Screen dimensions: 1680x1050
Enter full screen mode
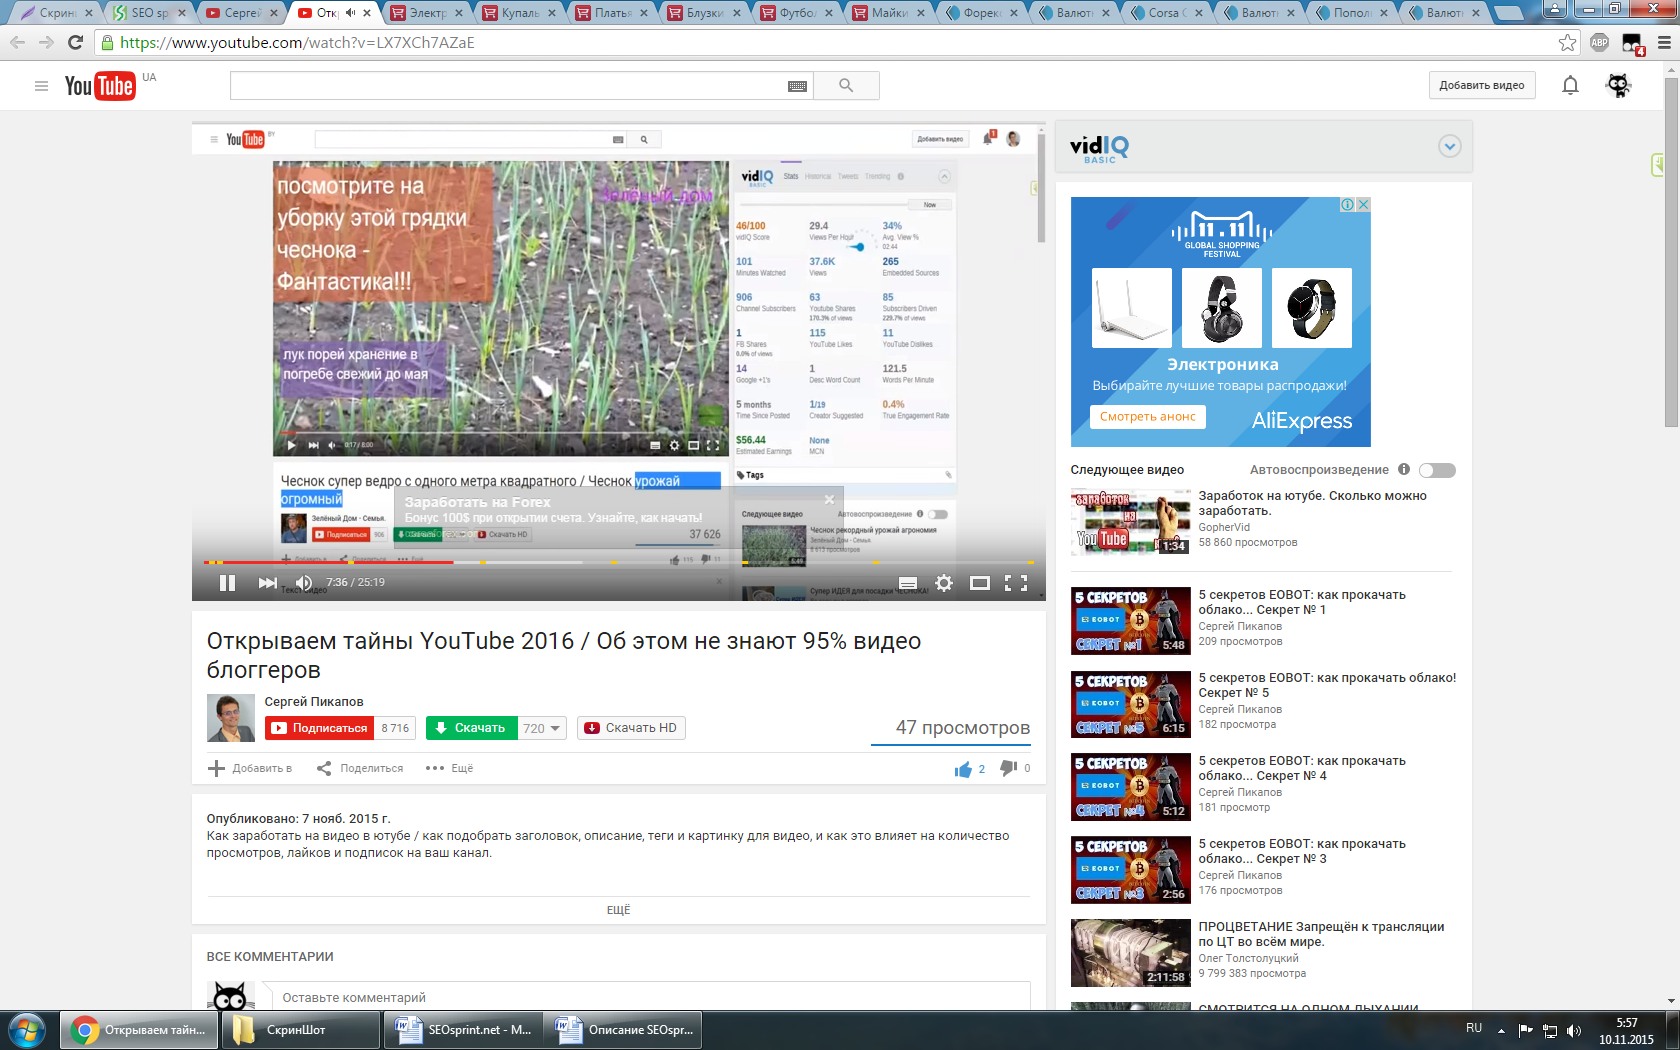pos(1016,583)
